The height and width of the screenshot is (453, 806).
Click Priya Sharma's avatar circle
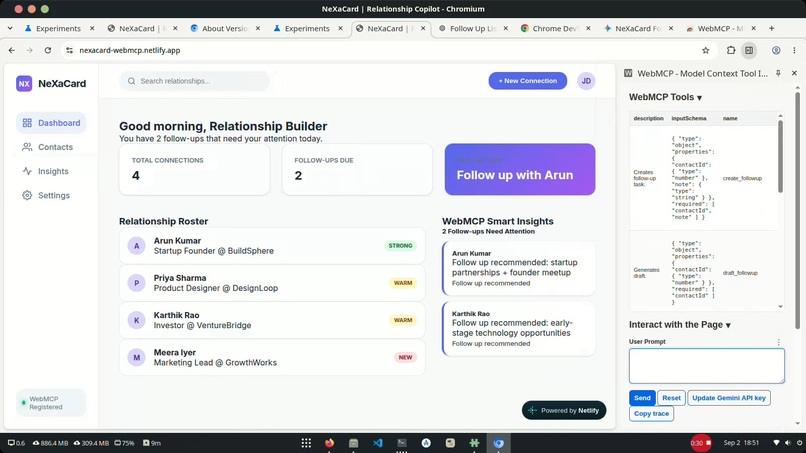tap(137, 283)
